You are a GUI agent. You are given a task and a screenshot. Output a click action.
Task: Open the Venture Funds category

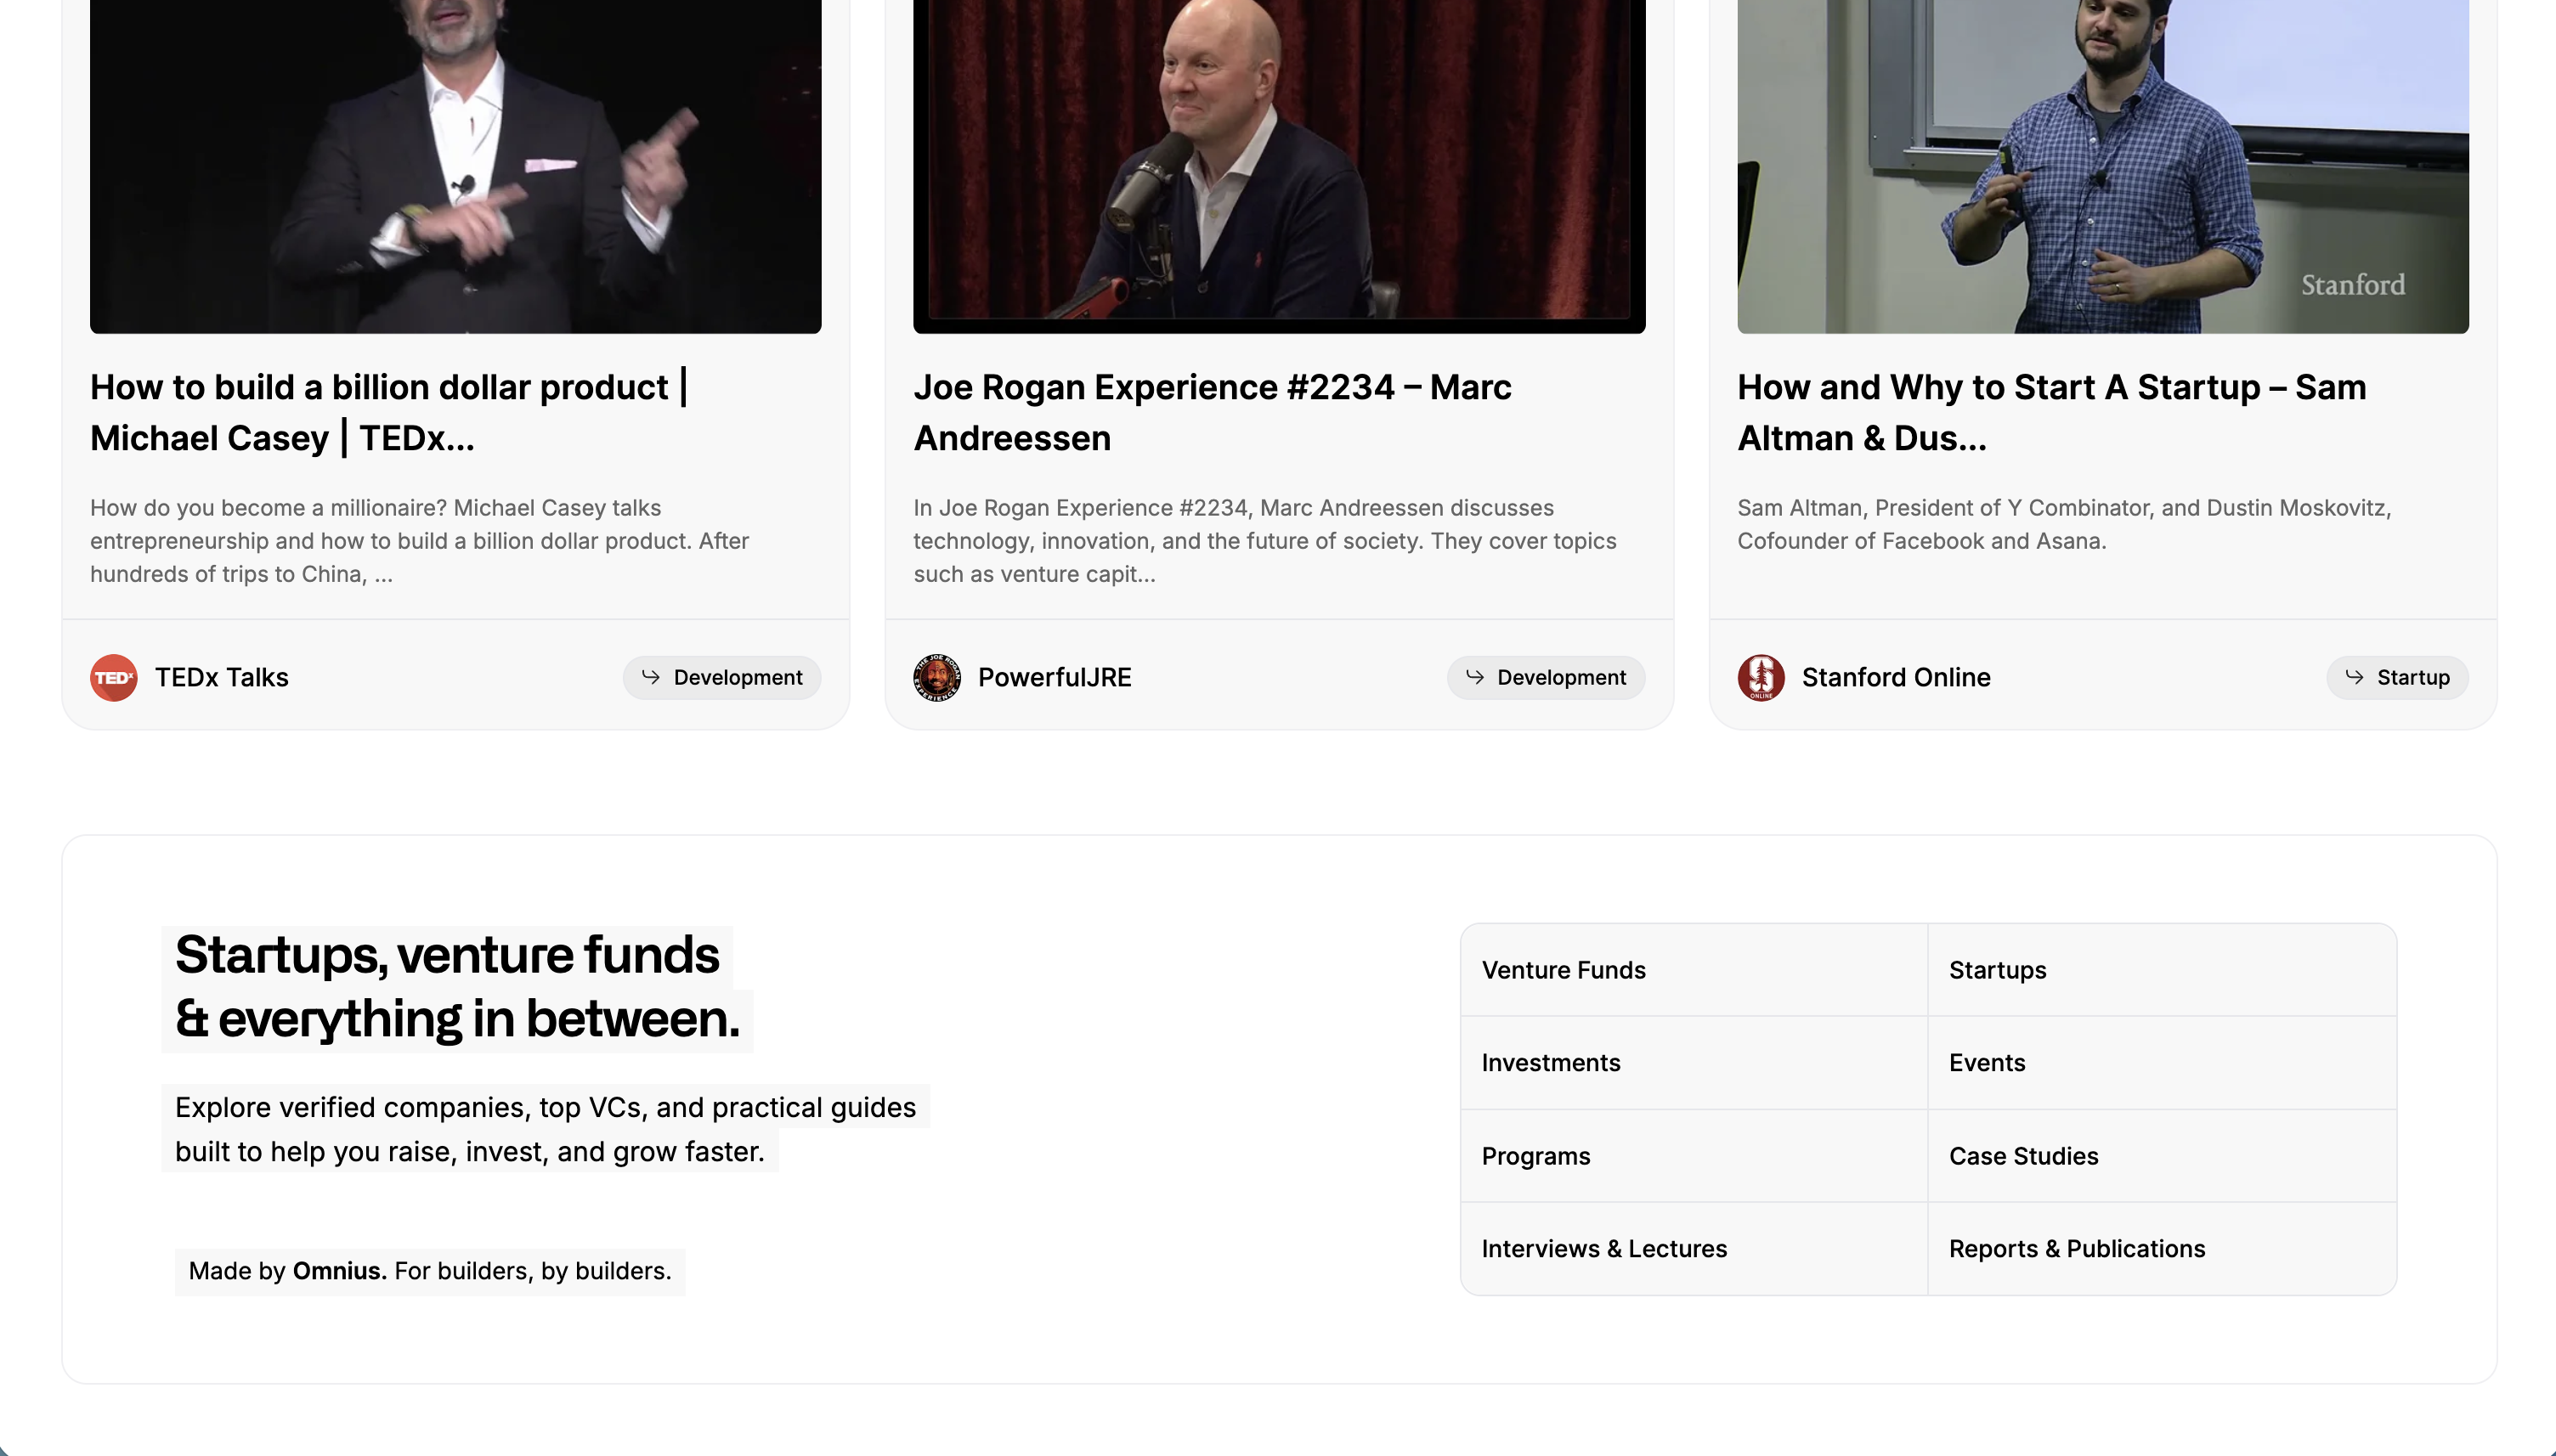pos(1694,969)
